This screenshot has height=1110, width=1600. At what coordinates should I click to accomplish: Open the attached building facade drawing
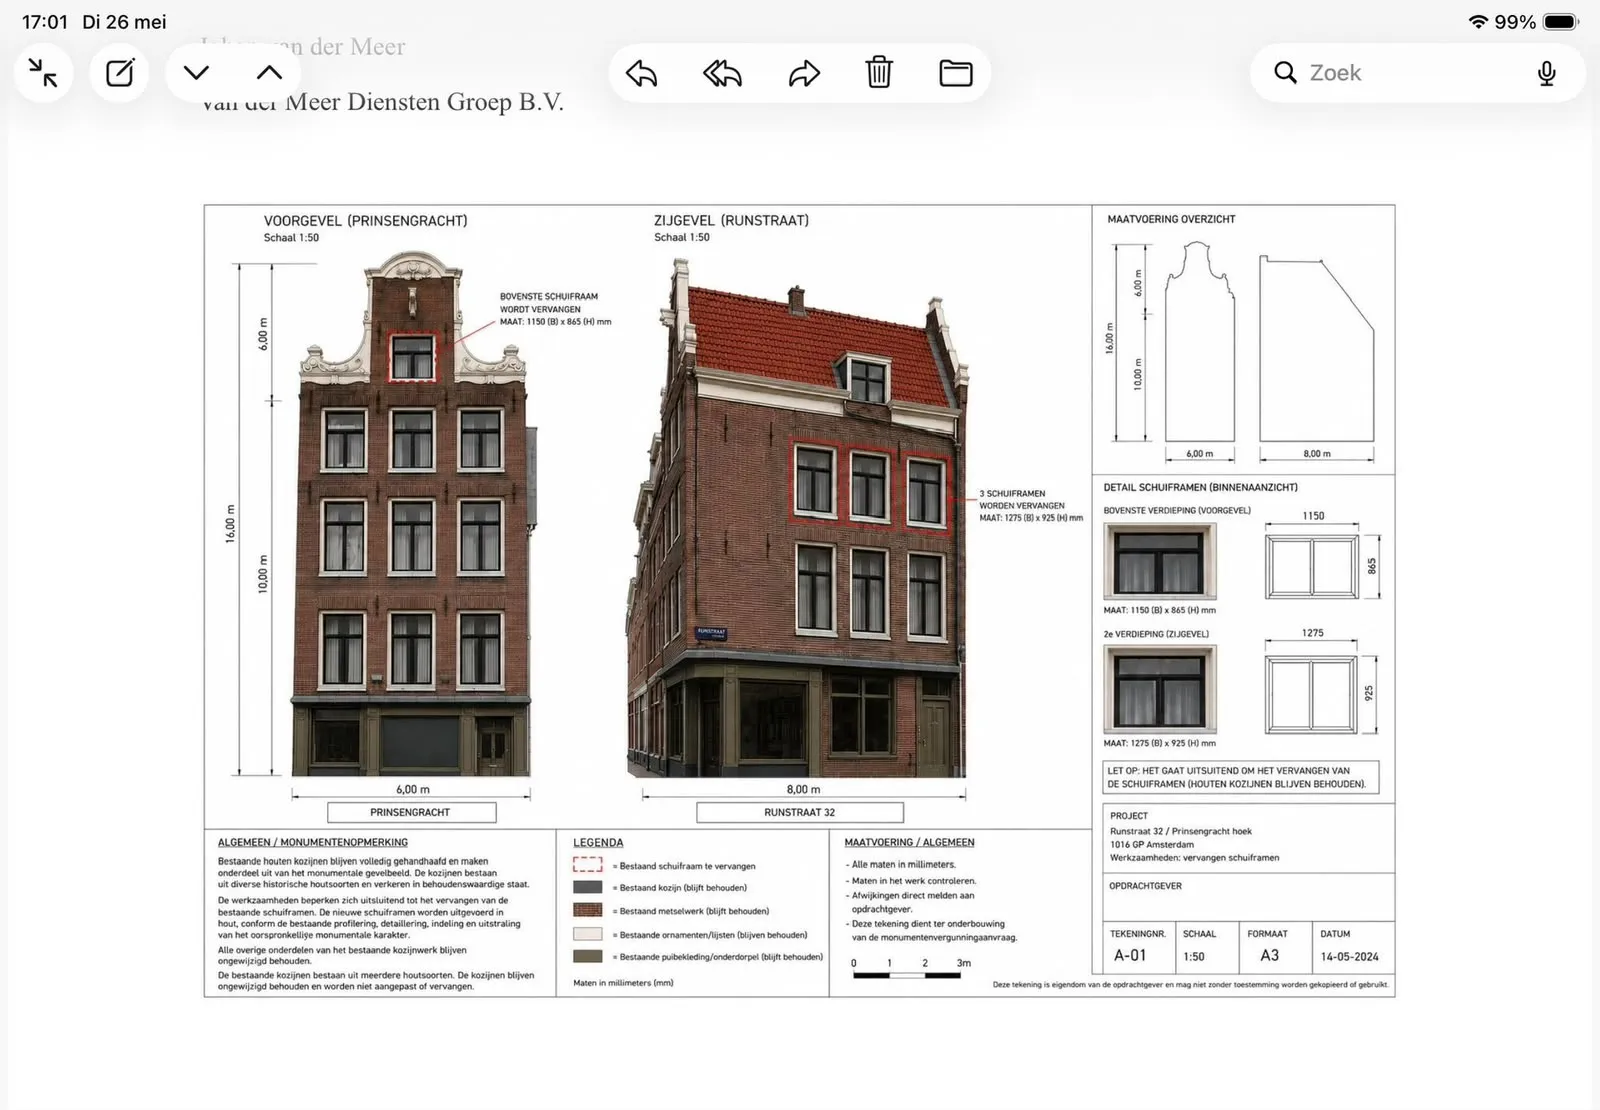pyautogui.click(x=799, y=601)
